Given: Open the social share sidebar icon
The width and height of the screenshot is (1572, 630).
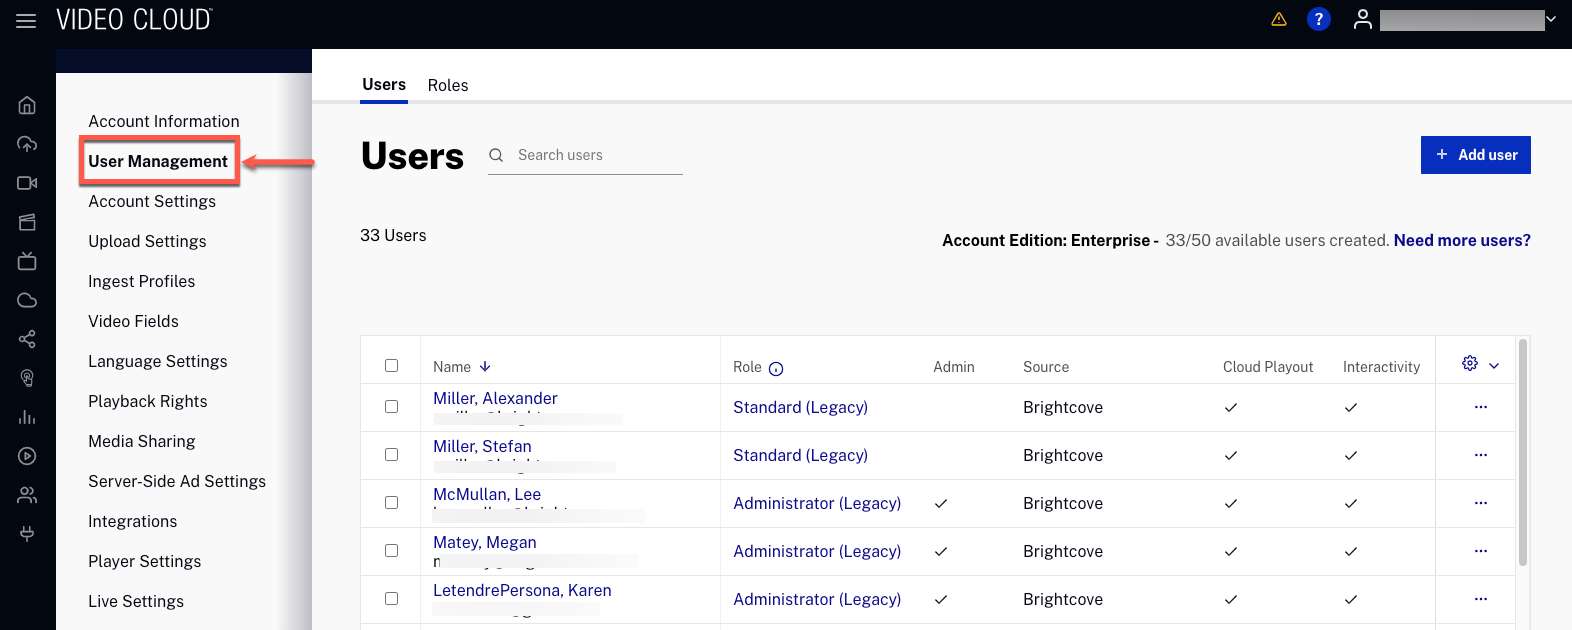Looking at the screenshot, I should 27,339.
